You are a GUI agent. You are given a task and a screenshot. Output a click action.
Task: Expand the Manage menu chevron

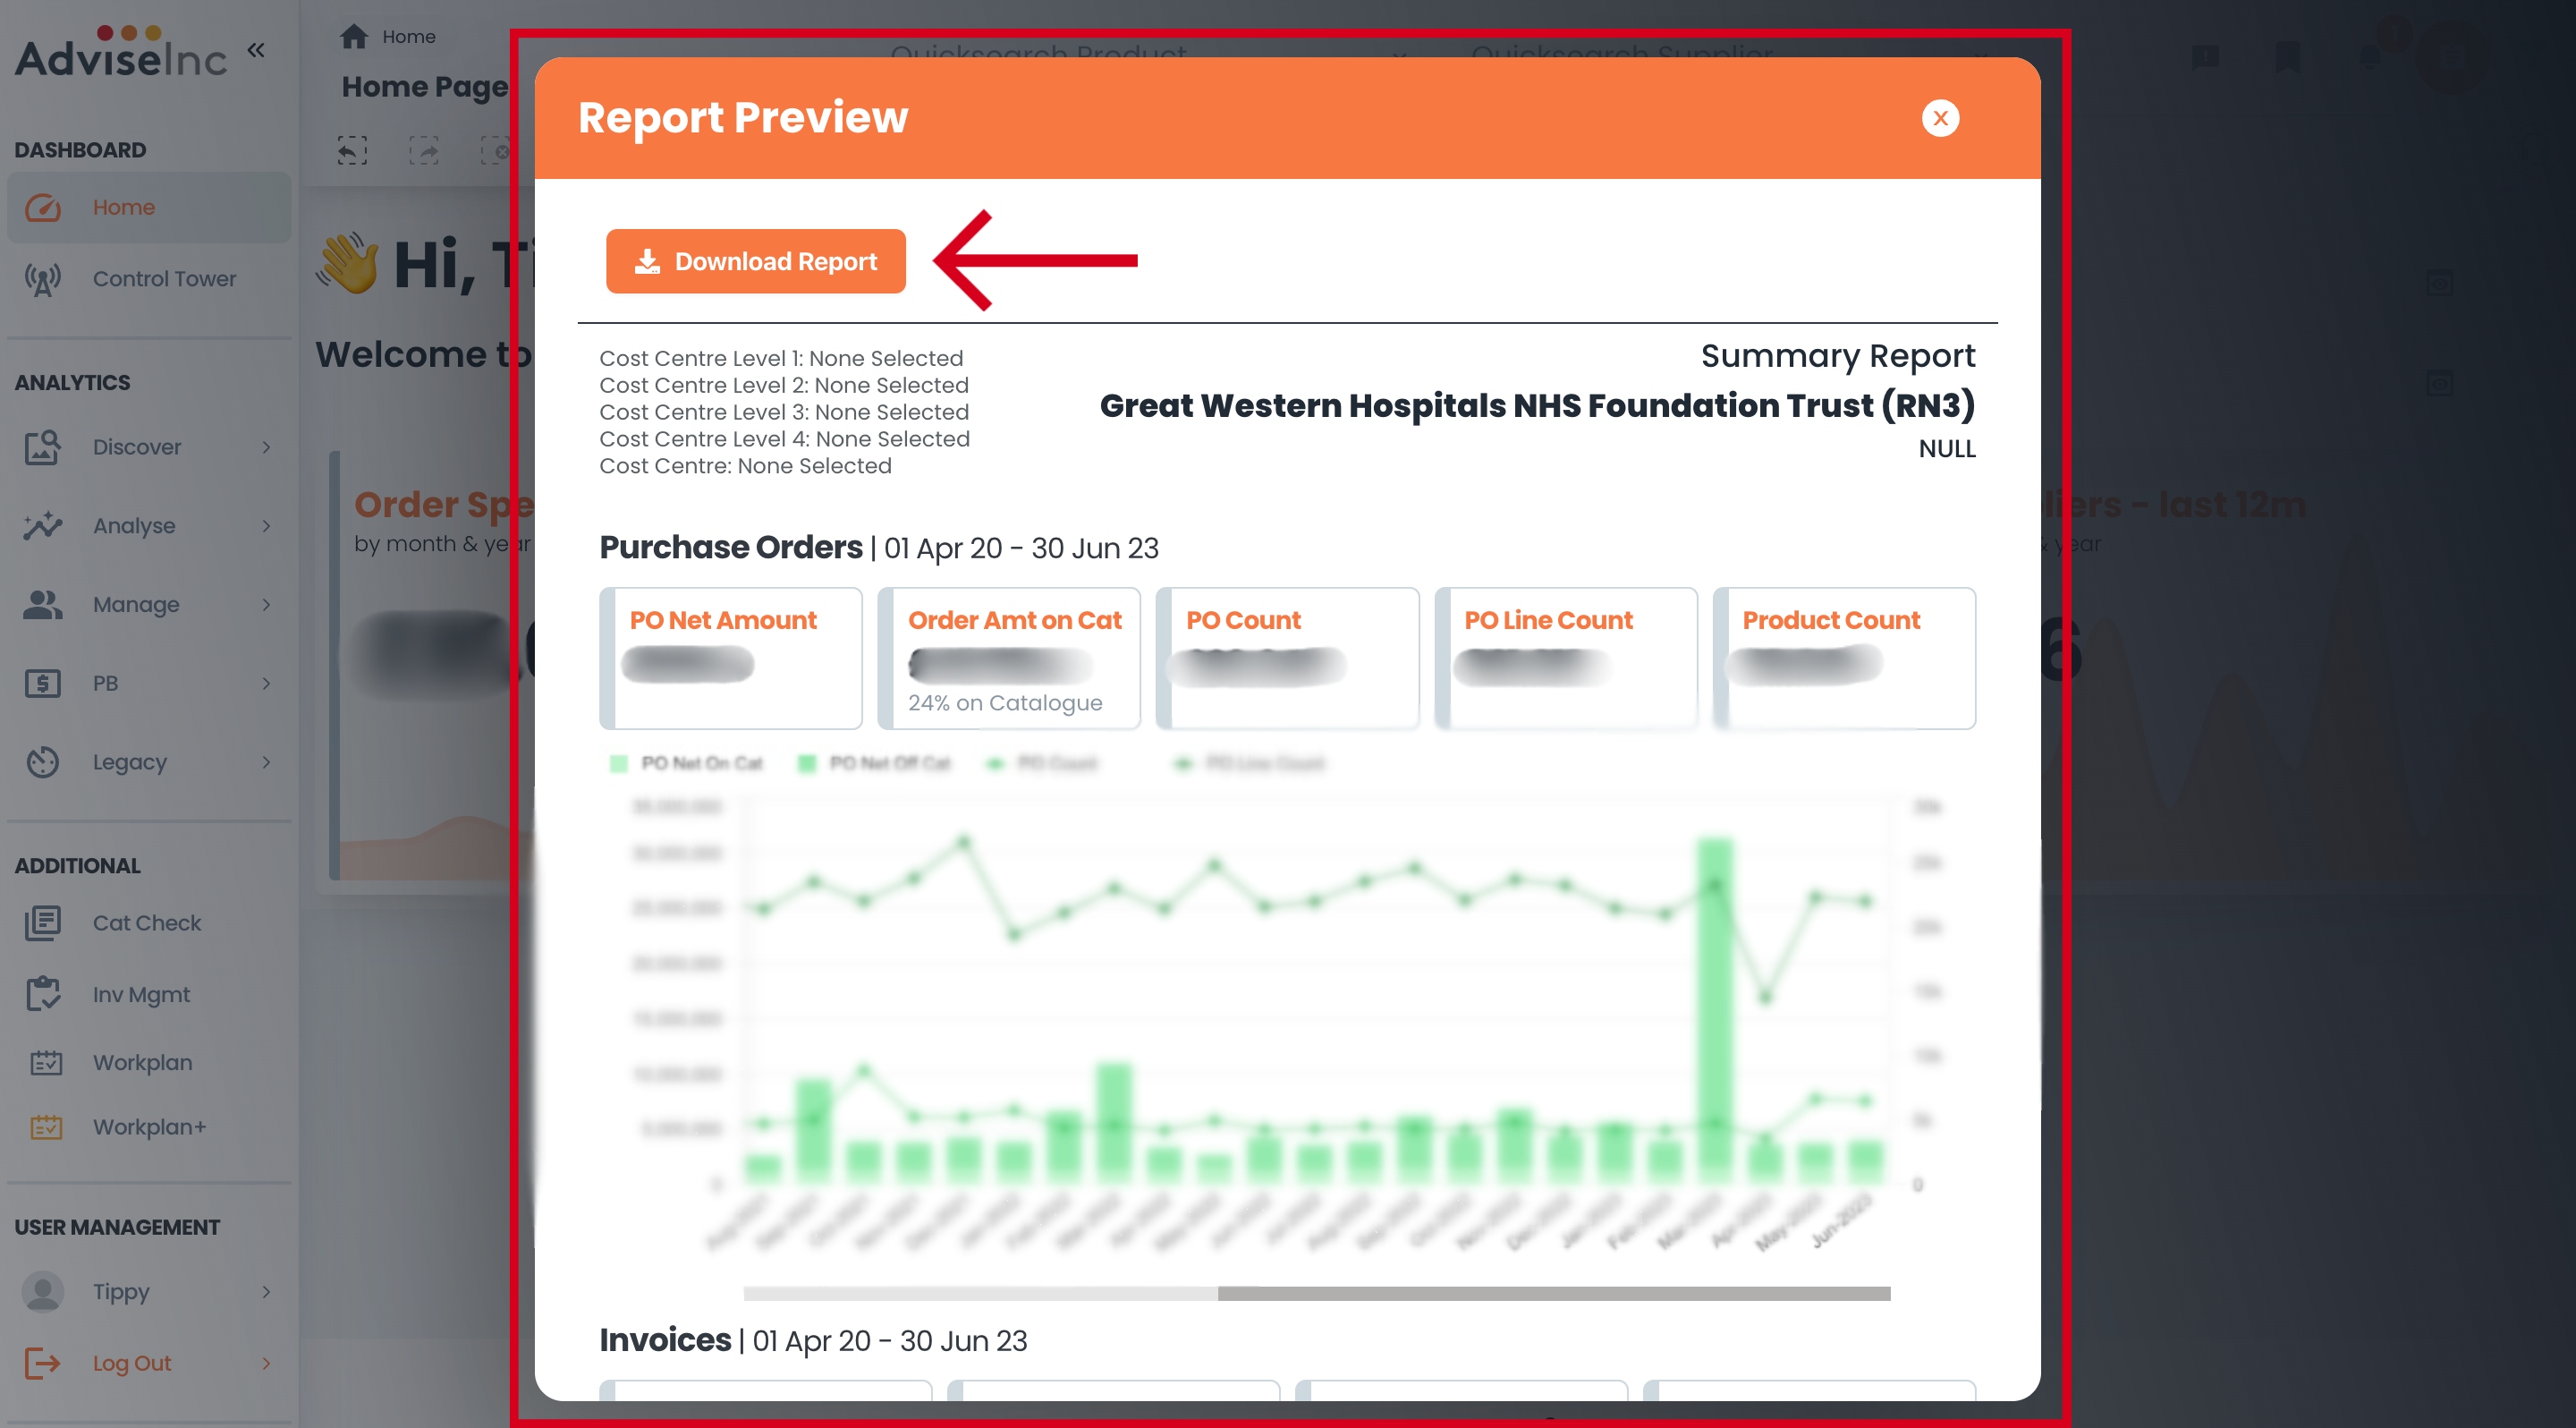[x=266, y=605]
